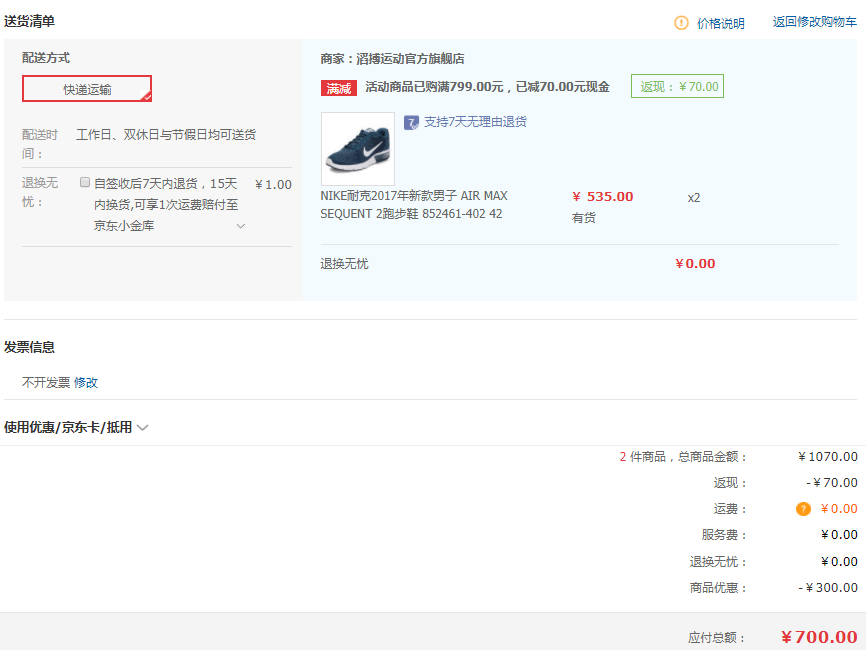Click the 应付总额 ¥700.00 amount

pyautogui.click(x=819, y=637)
